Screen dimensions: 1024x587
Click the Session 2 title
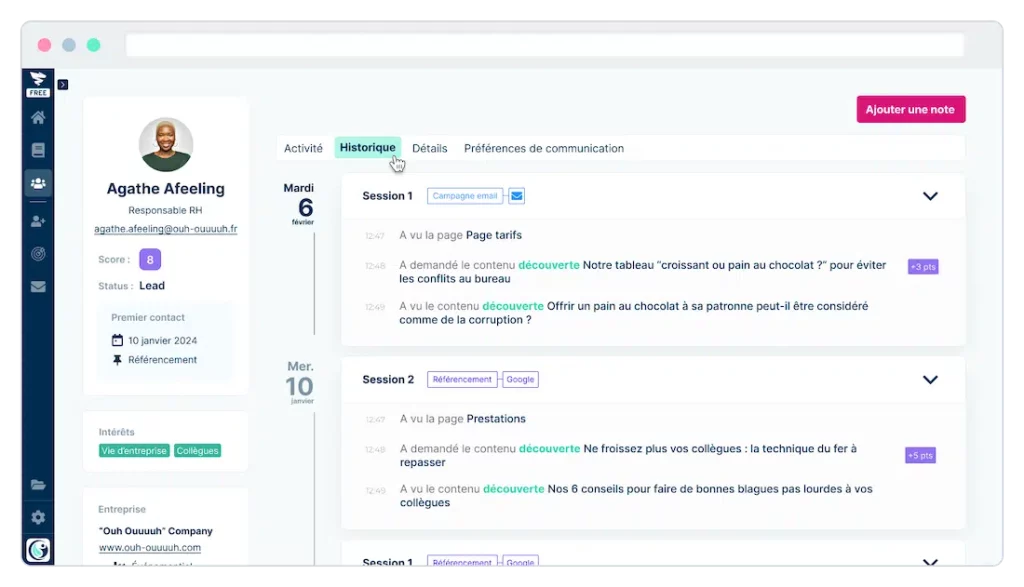(x=388, y=379)
